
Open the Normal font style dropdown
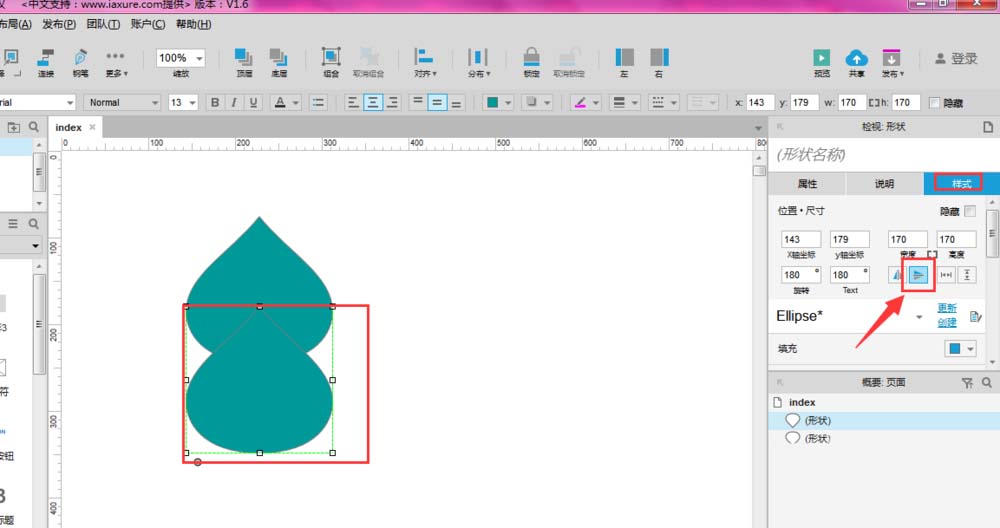click(122, 102)
